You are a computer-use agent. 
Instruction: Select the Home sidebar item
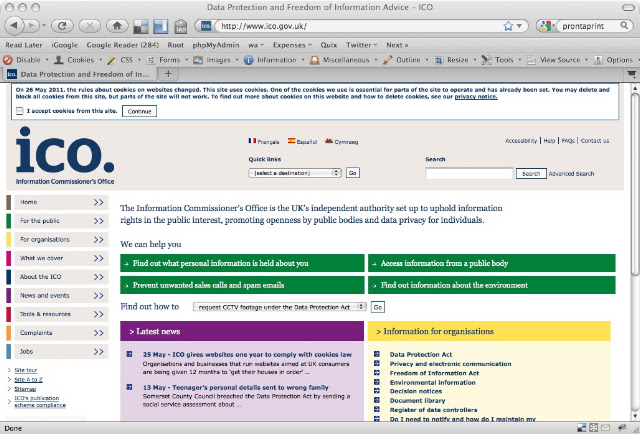click(61, 202)
